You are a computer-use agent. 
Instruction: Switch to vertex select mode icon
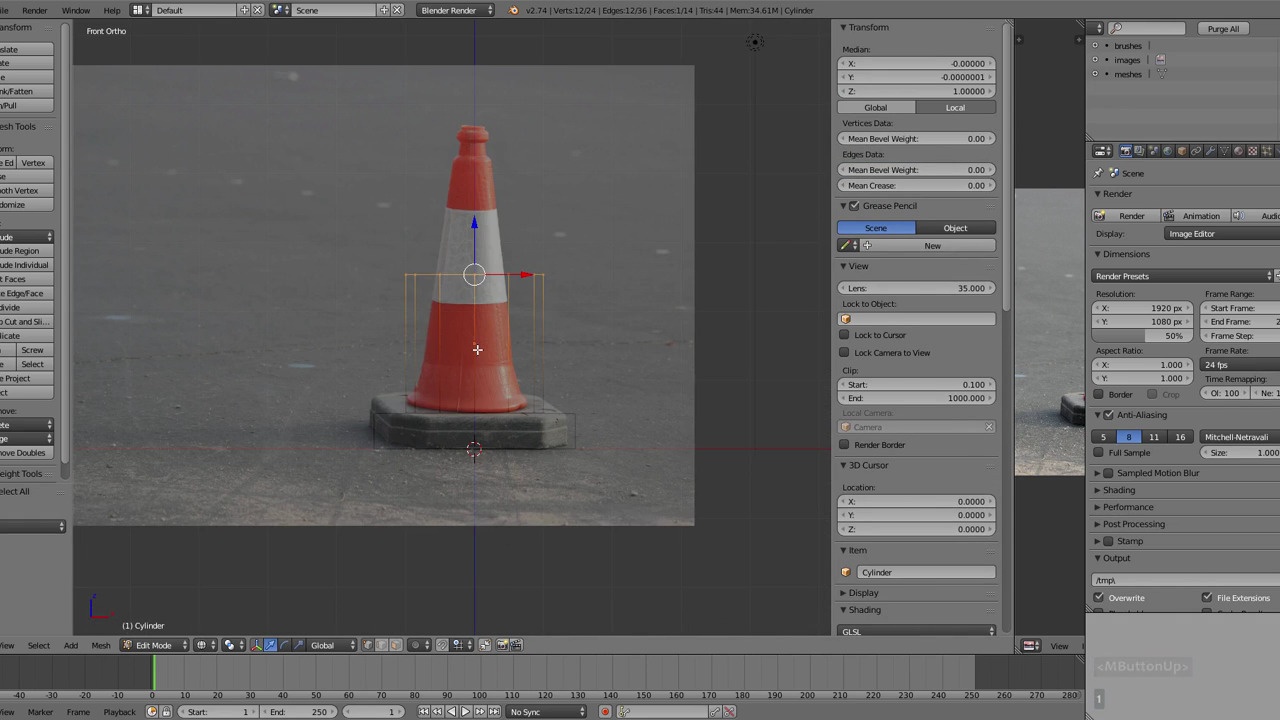367,645
